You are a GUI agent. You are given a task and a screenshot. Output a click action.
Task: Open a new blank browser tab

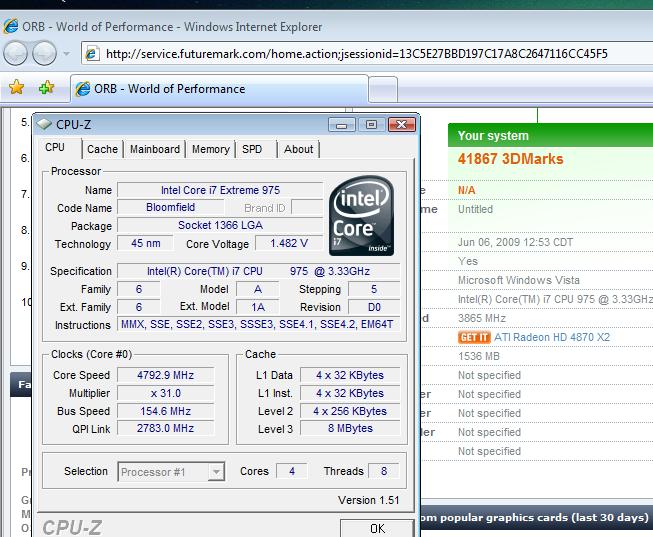point(383,89)
